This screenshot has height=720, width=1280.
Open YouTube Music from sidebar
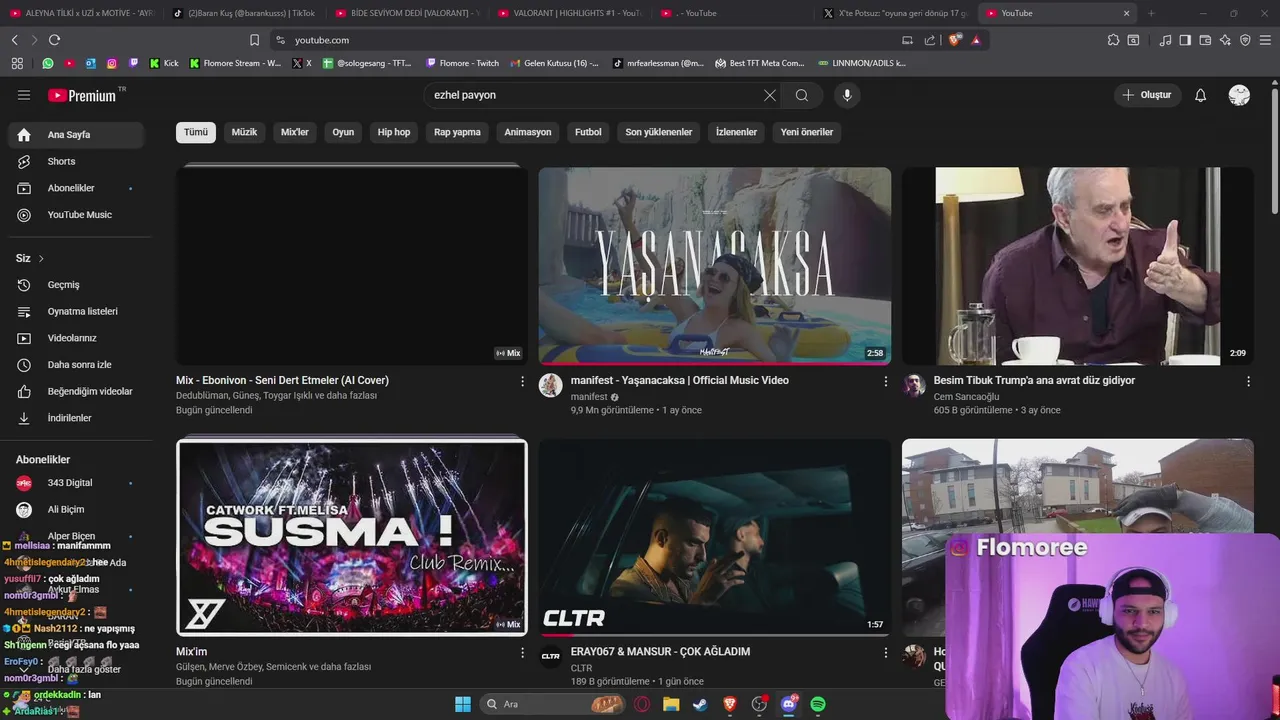click(x=76, y=215)
